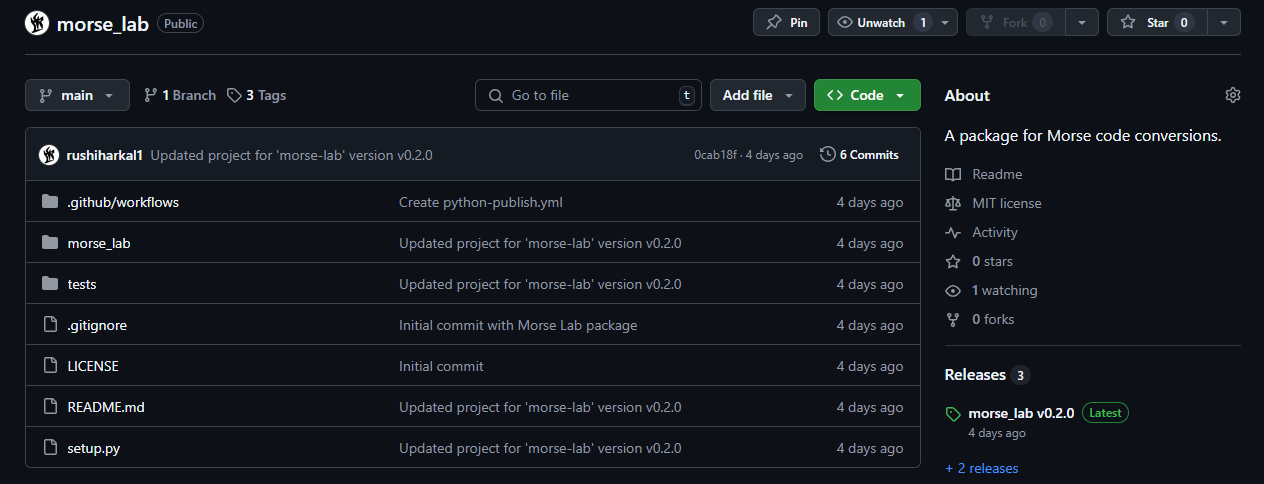Screen dimensions: 1264x484
Task: Click the Unwatch button
Action: (881, 22)
